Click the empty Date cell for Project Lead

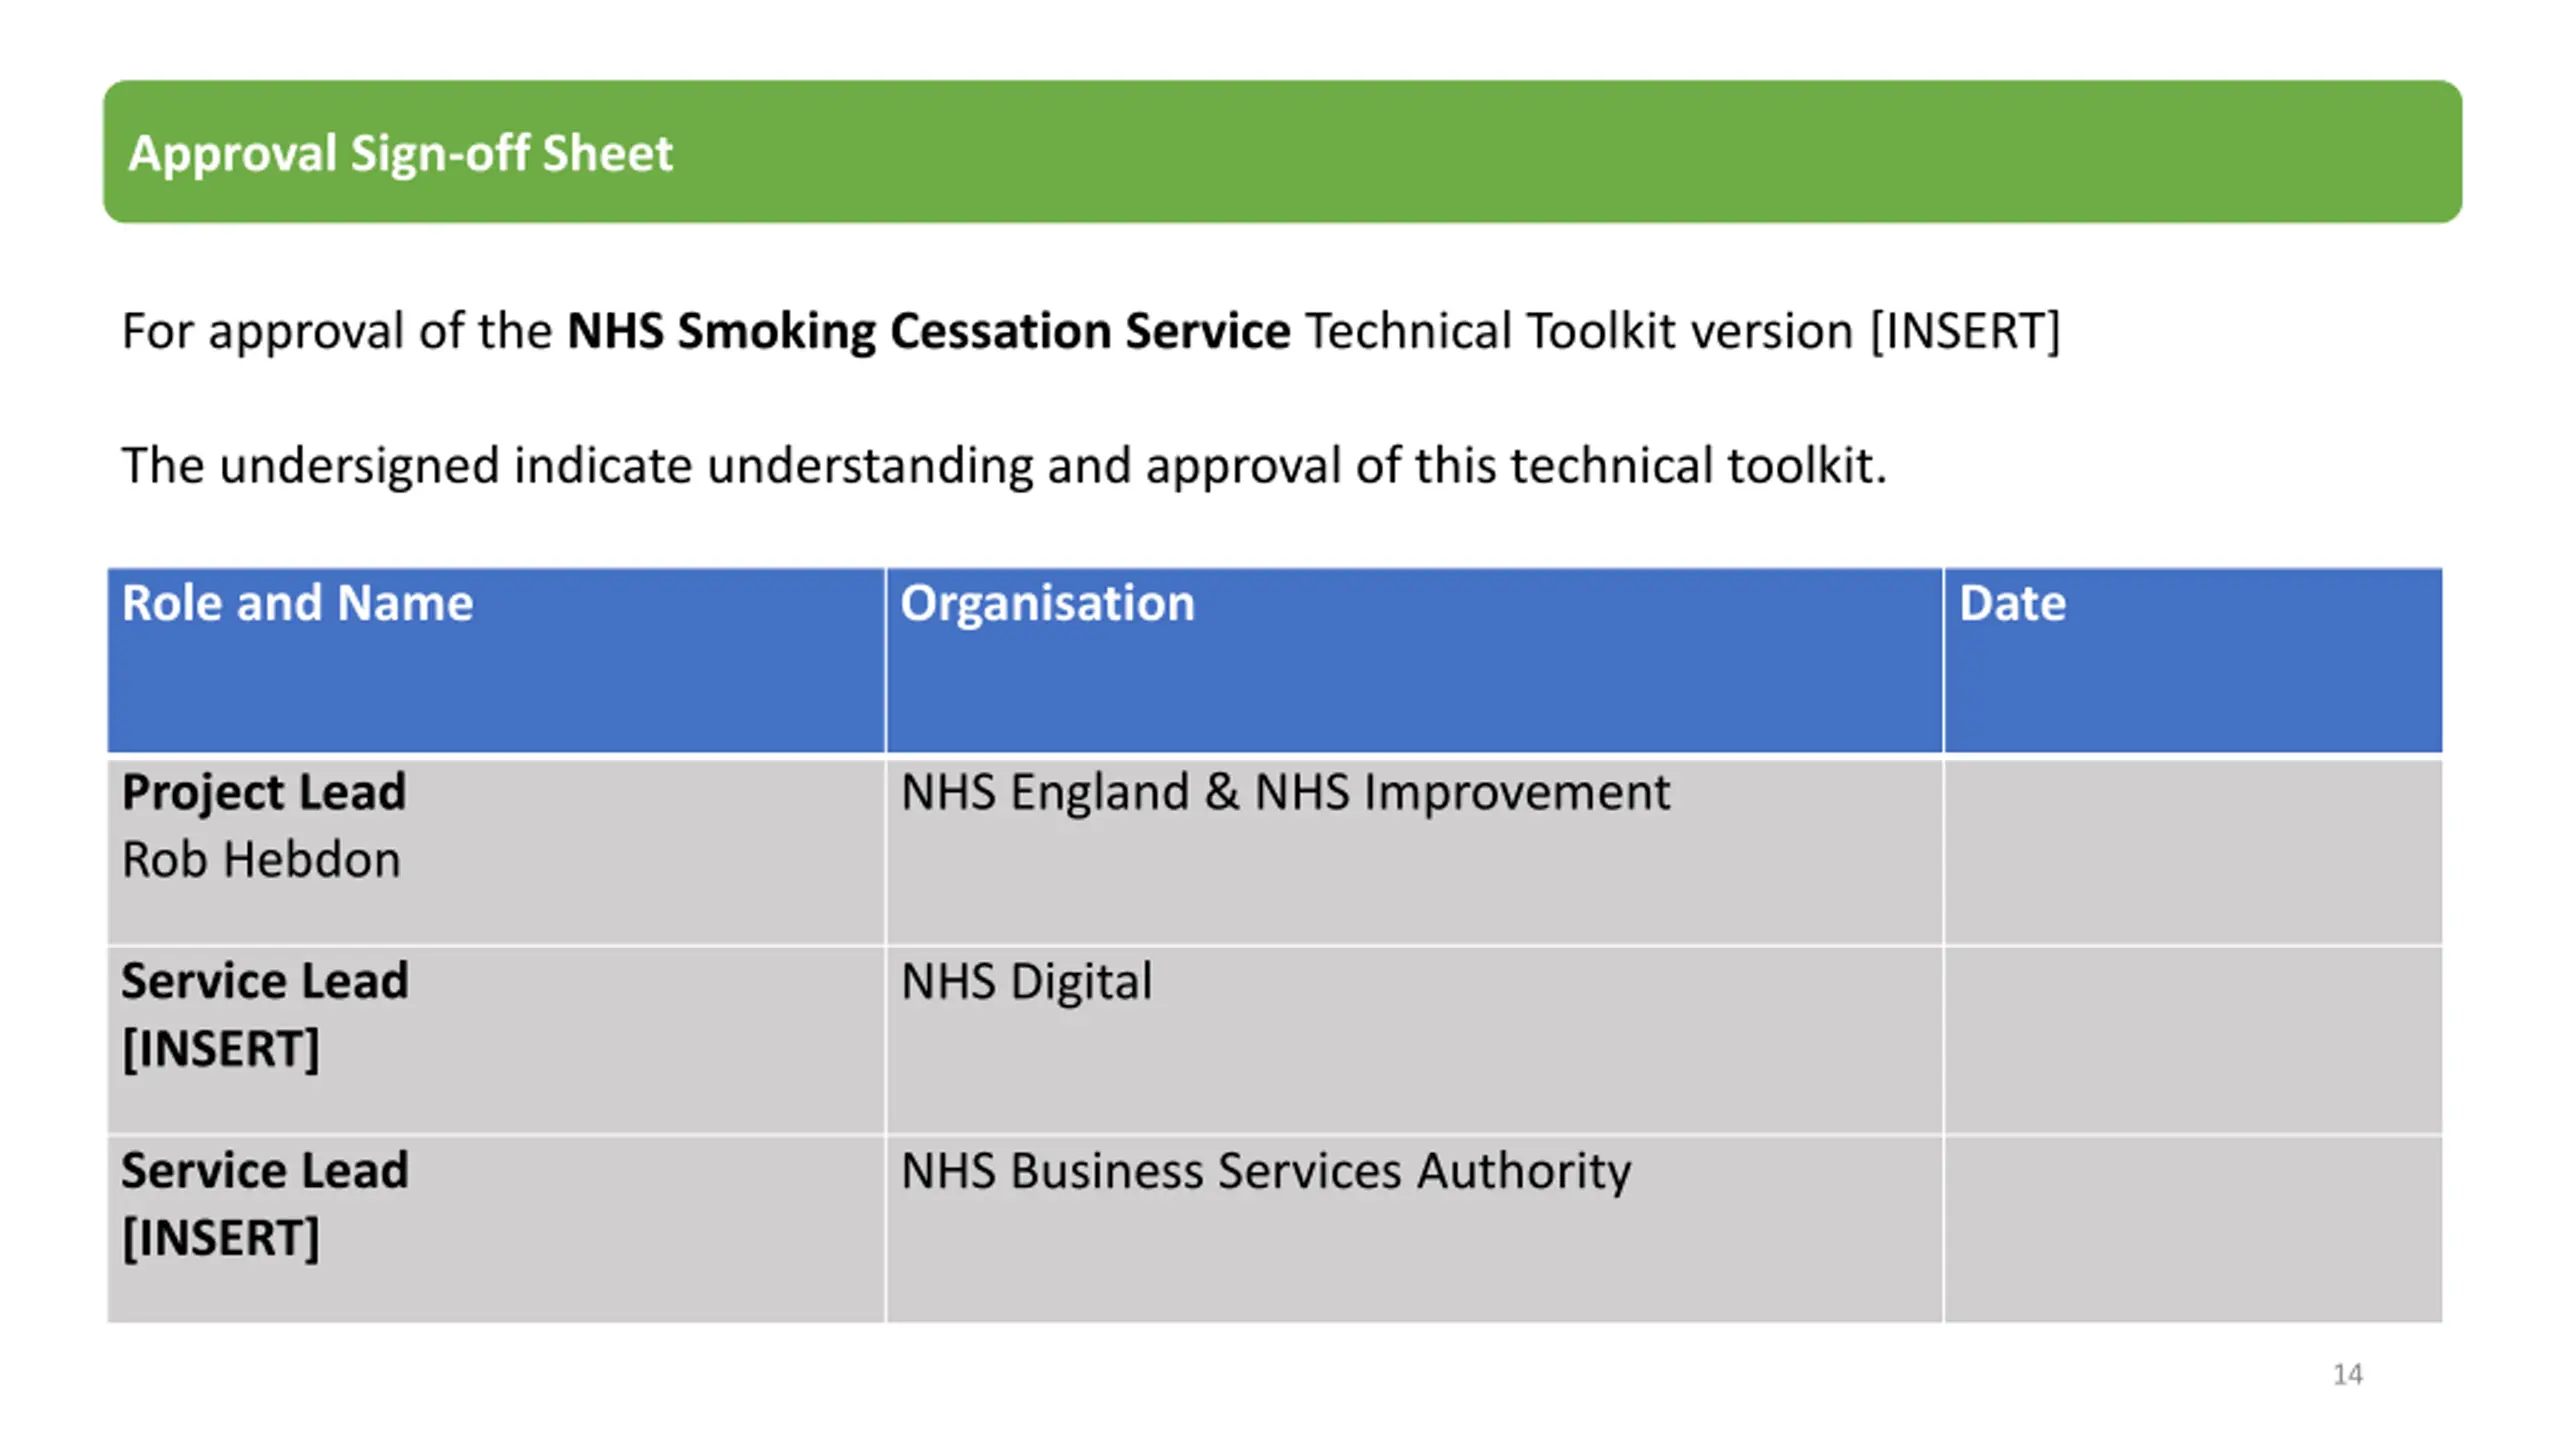pyautogui.click(x=2193, y=851)
